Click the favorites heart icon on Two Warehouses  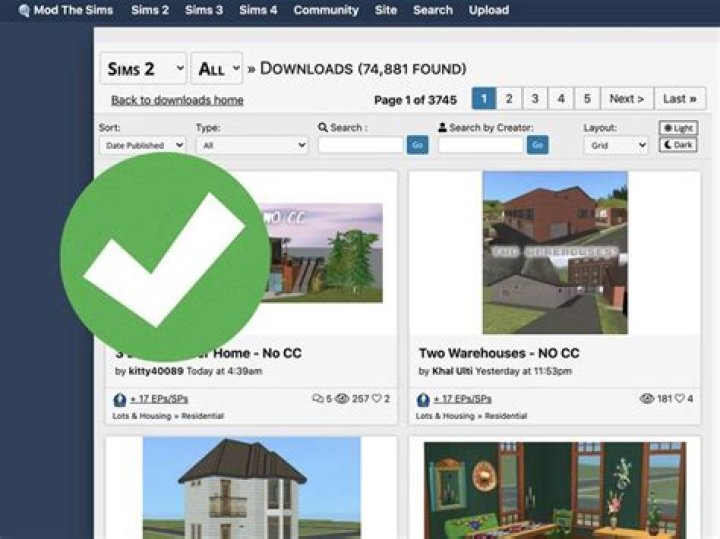click(680, 399)
